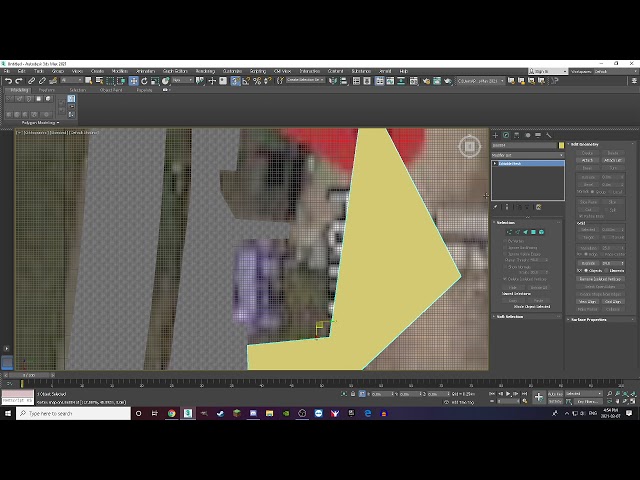Viewport: 640px width, 480px height.
Task: Open the Utilities wrench panel icon
Action: click(549, 135)
